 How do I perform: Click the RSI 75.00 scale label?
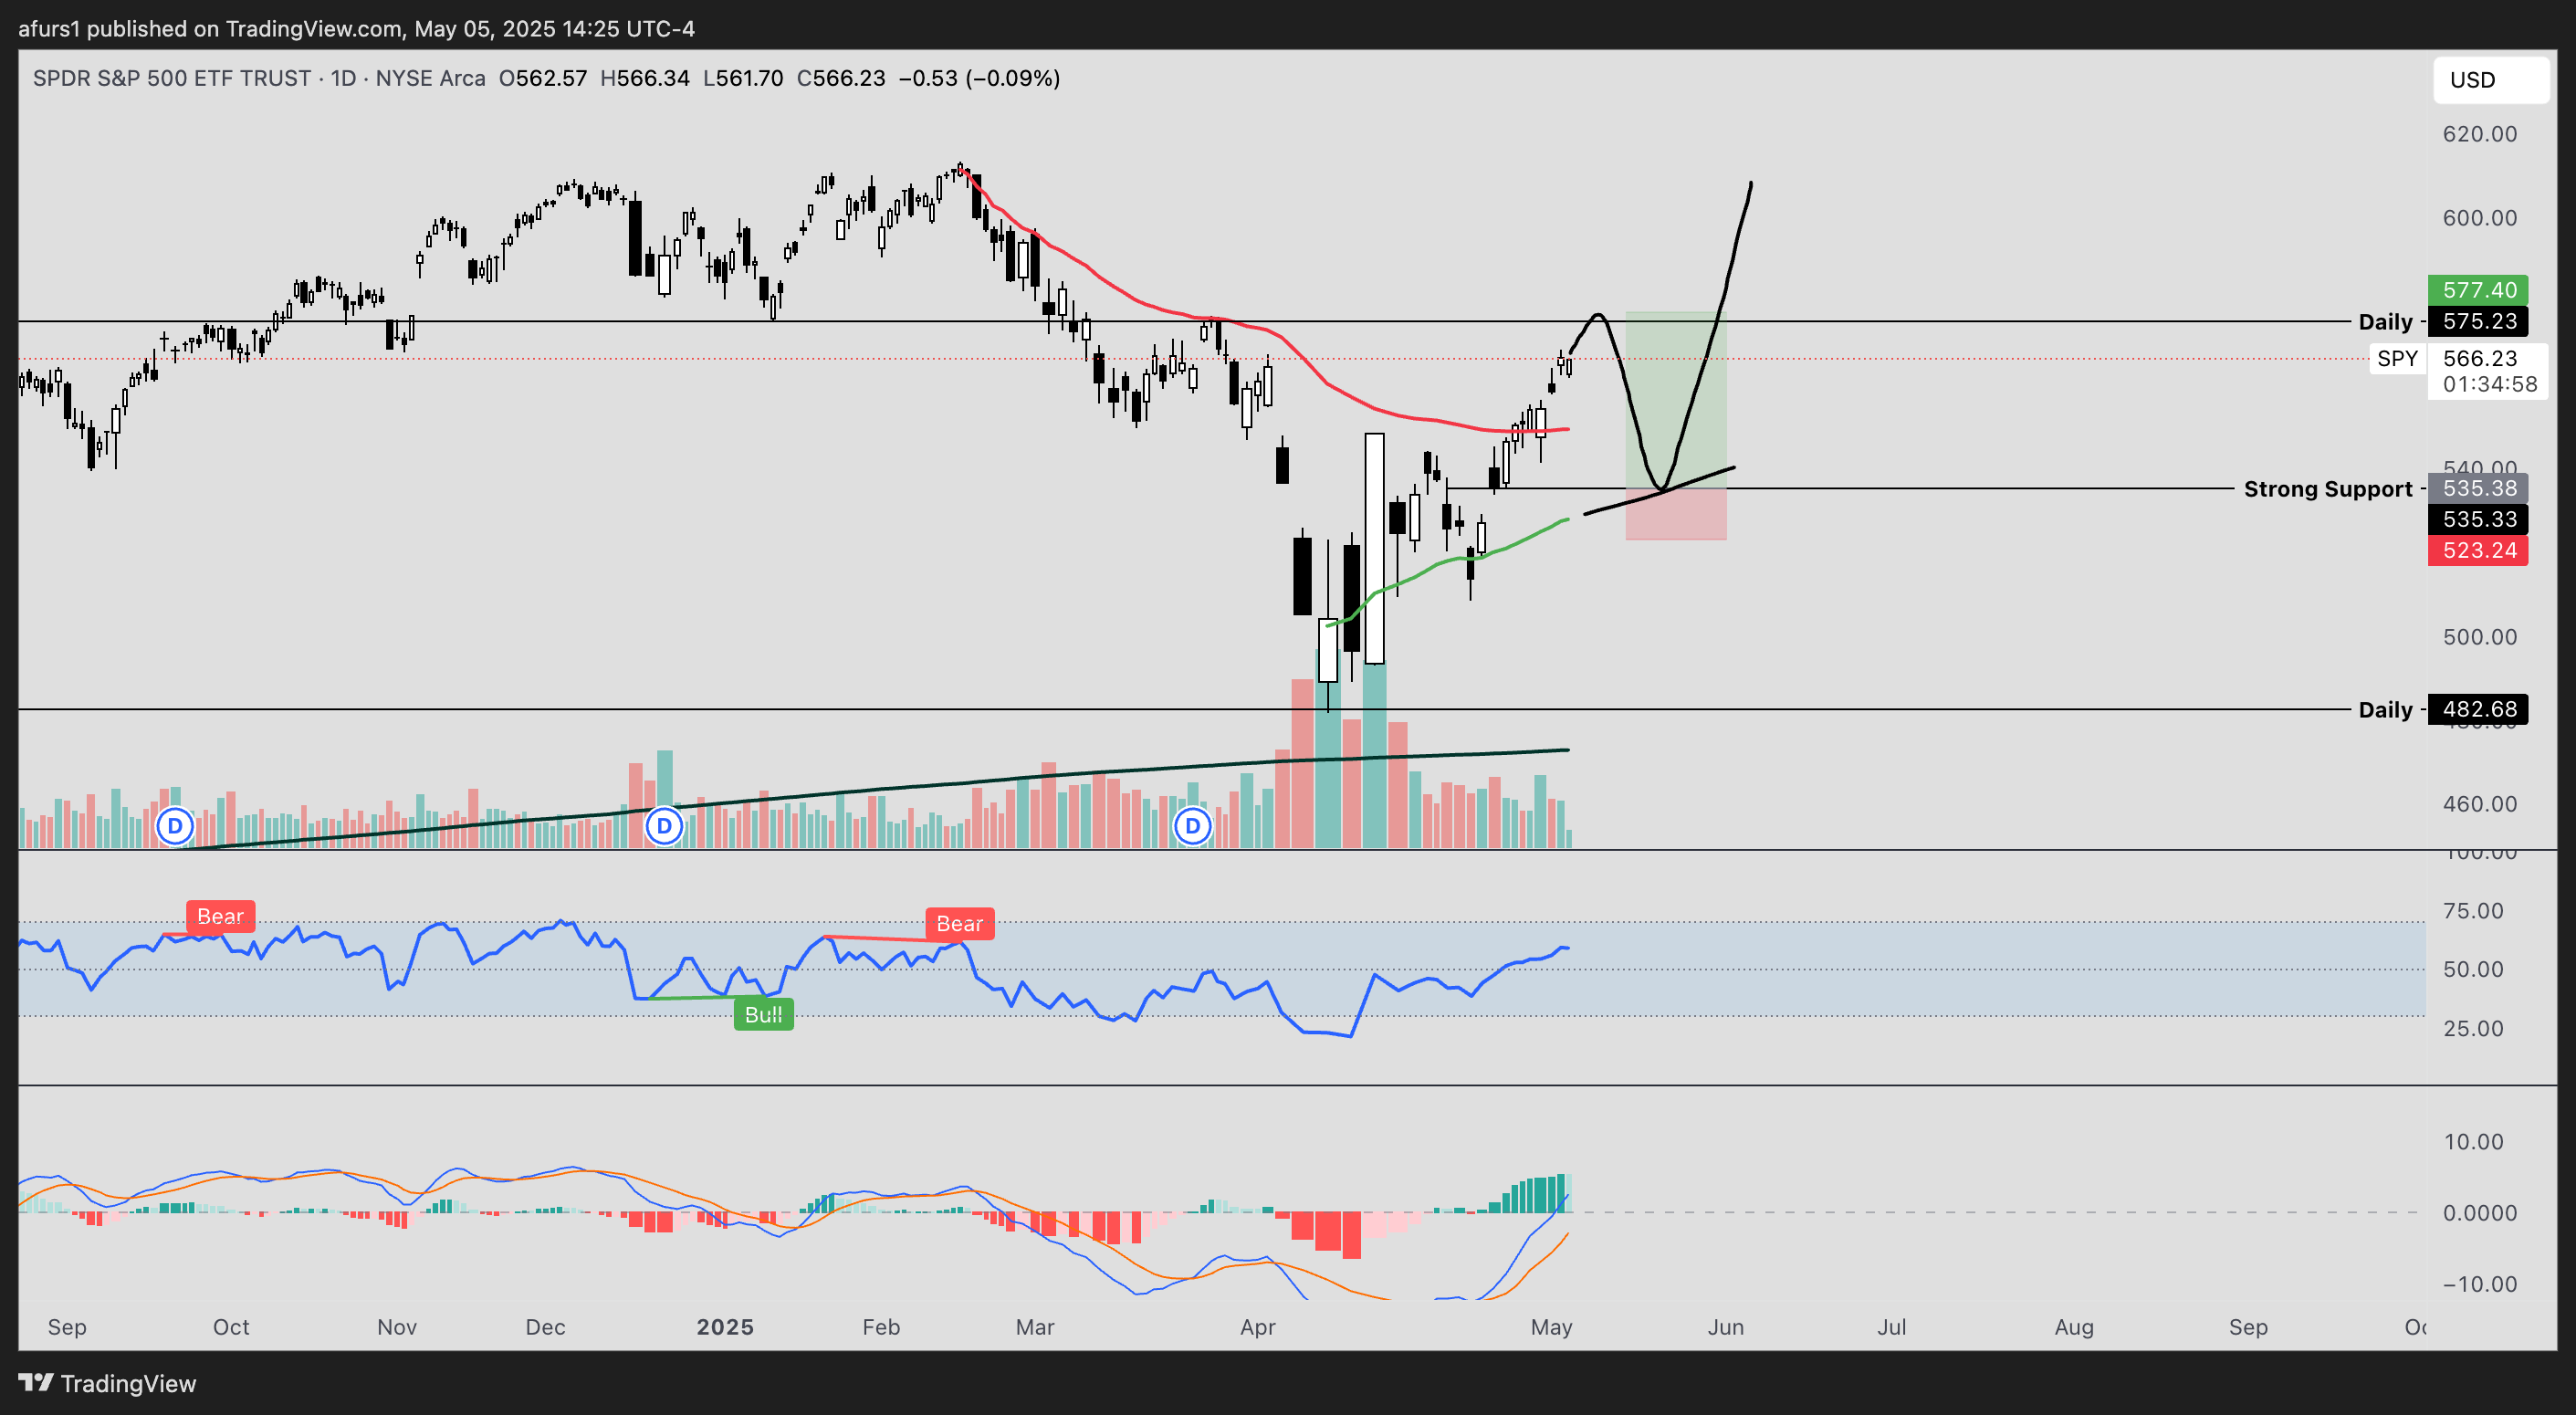click(2473, 911)
